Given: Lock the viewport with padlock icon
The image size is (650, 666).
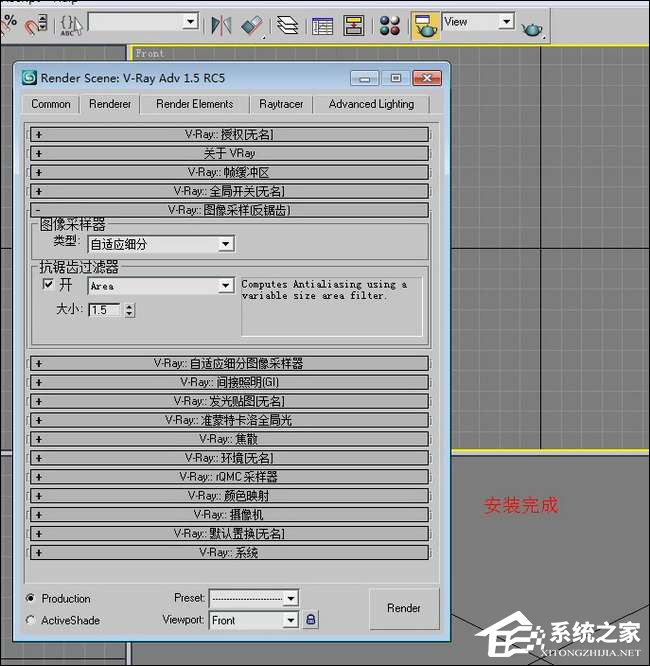Looking at the screenshot, I should (x=311, y=619).
